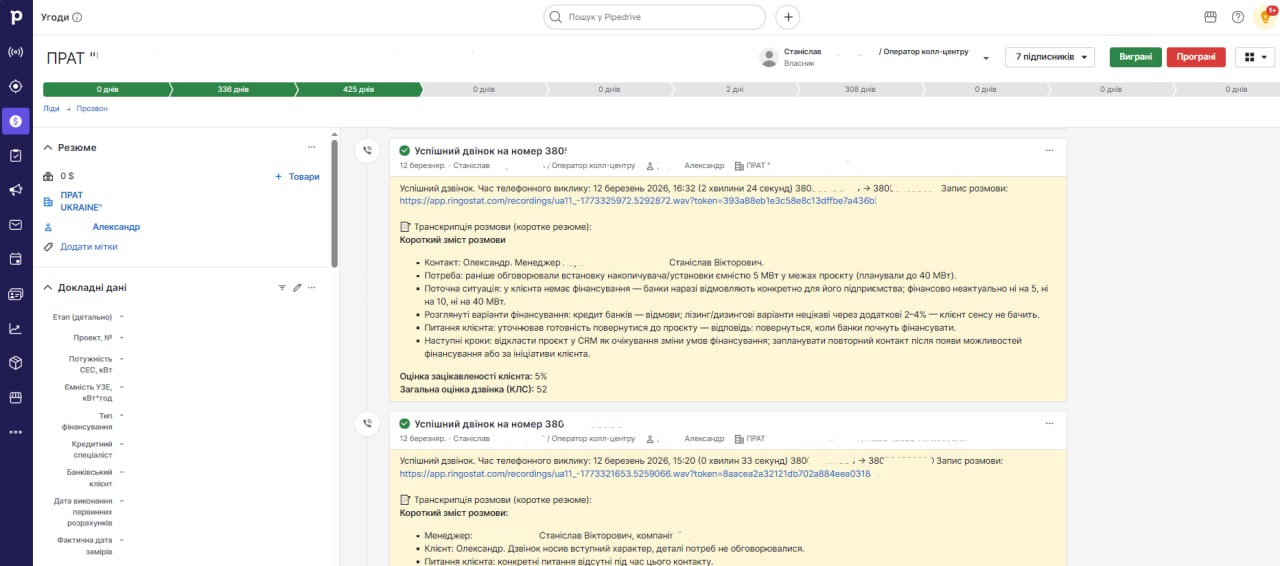
Task: Open the owner dropdown arrow
Action: pyautogui.click(x=986, y=58)
